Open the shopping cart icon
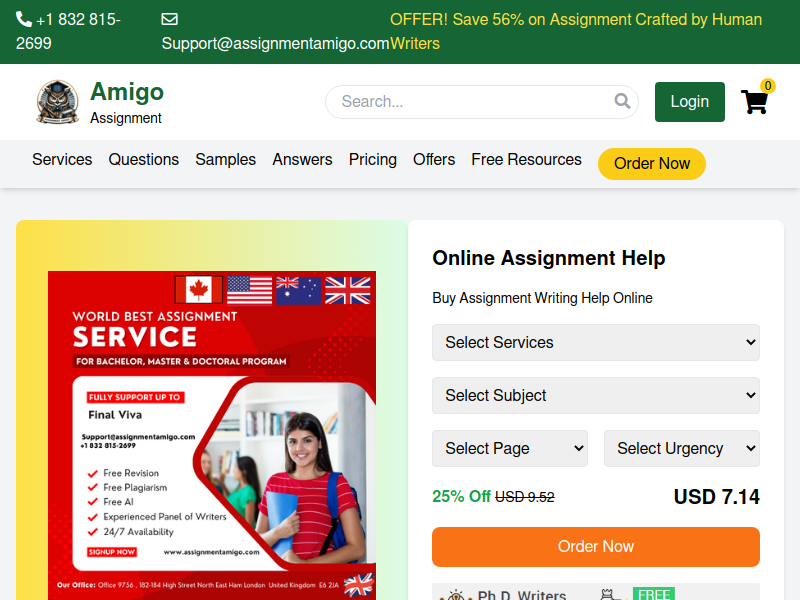The image size is (800, 600). [755, 102]
